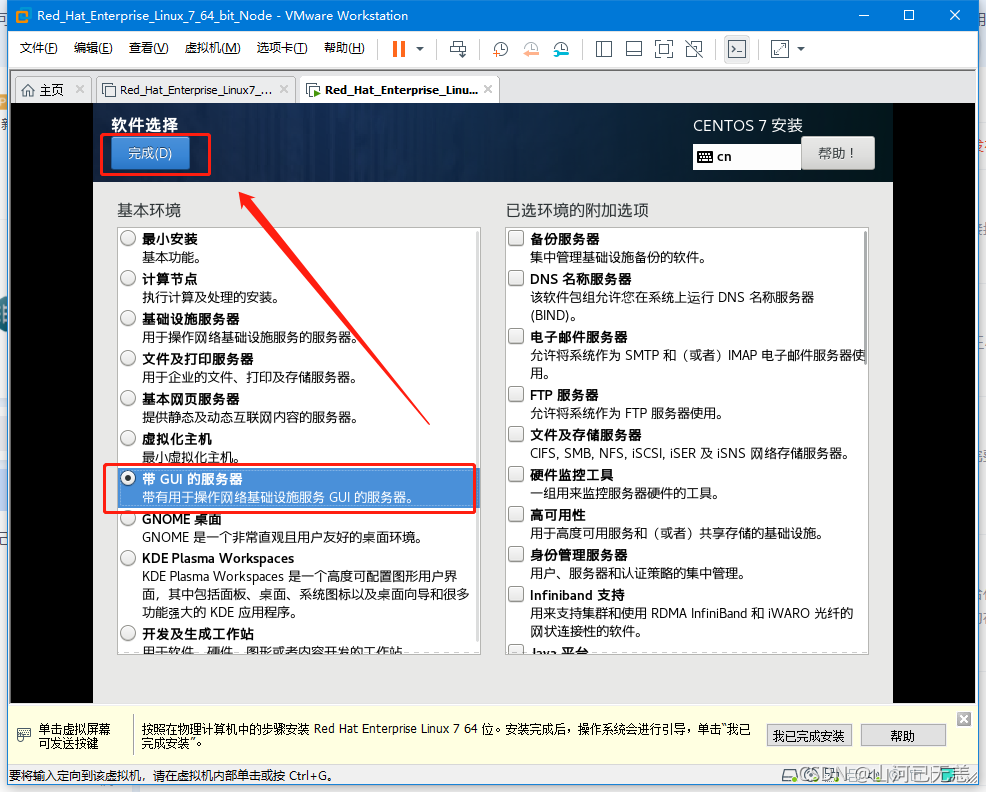Check the 备份服务器 checkbox
The width and height of the screenshot is (986, 792).
click(x=516, y=238)
